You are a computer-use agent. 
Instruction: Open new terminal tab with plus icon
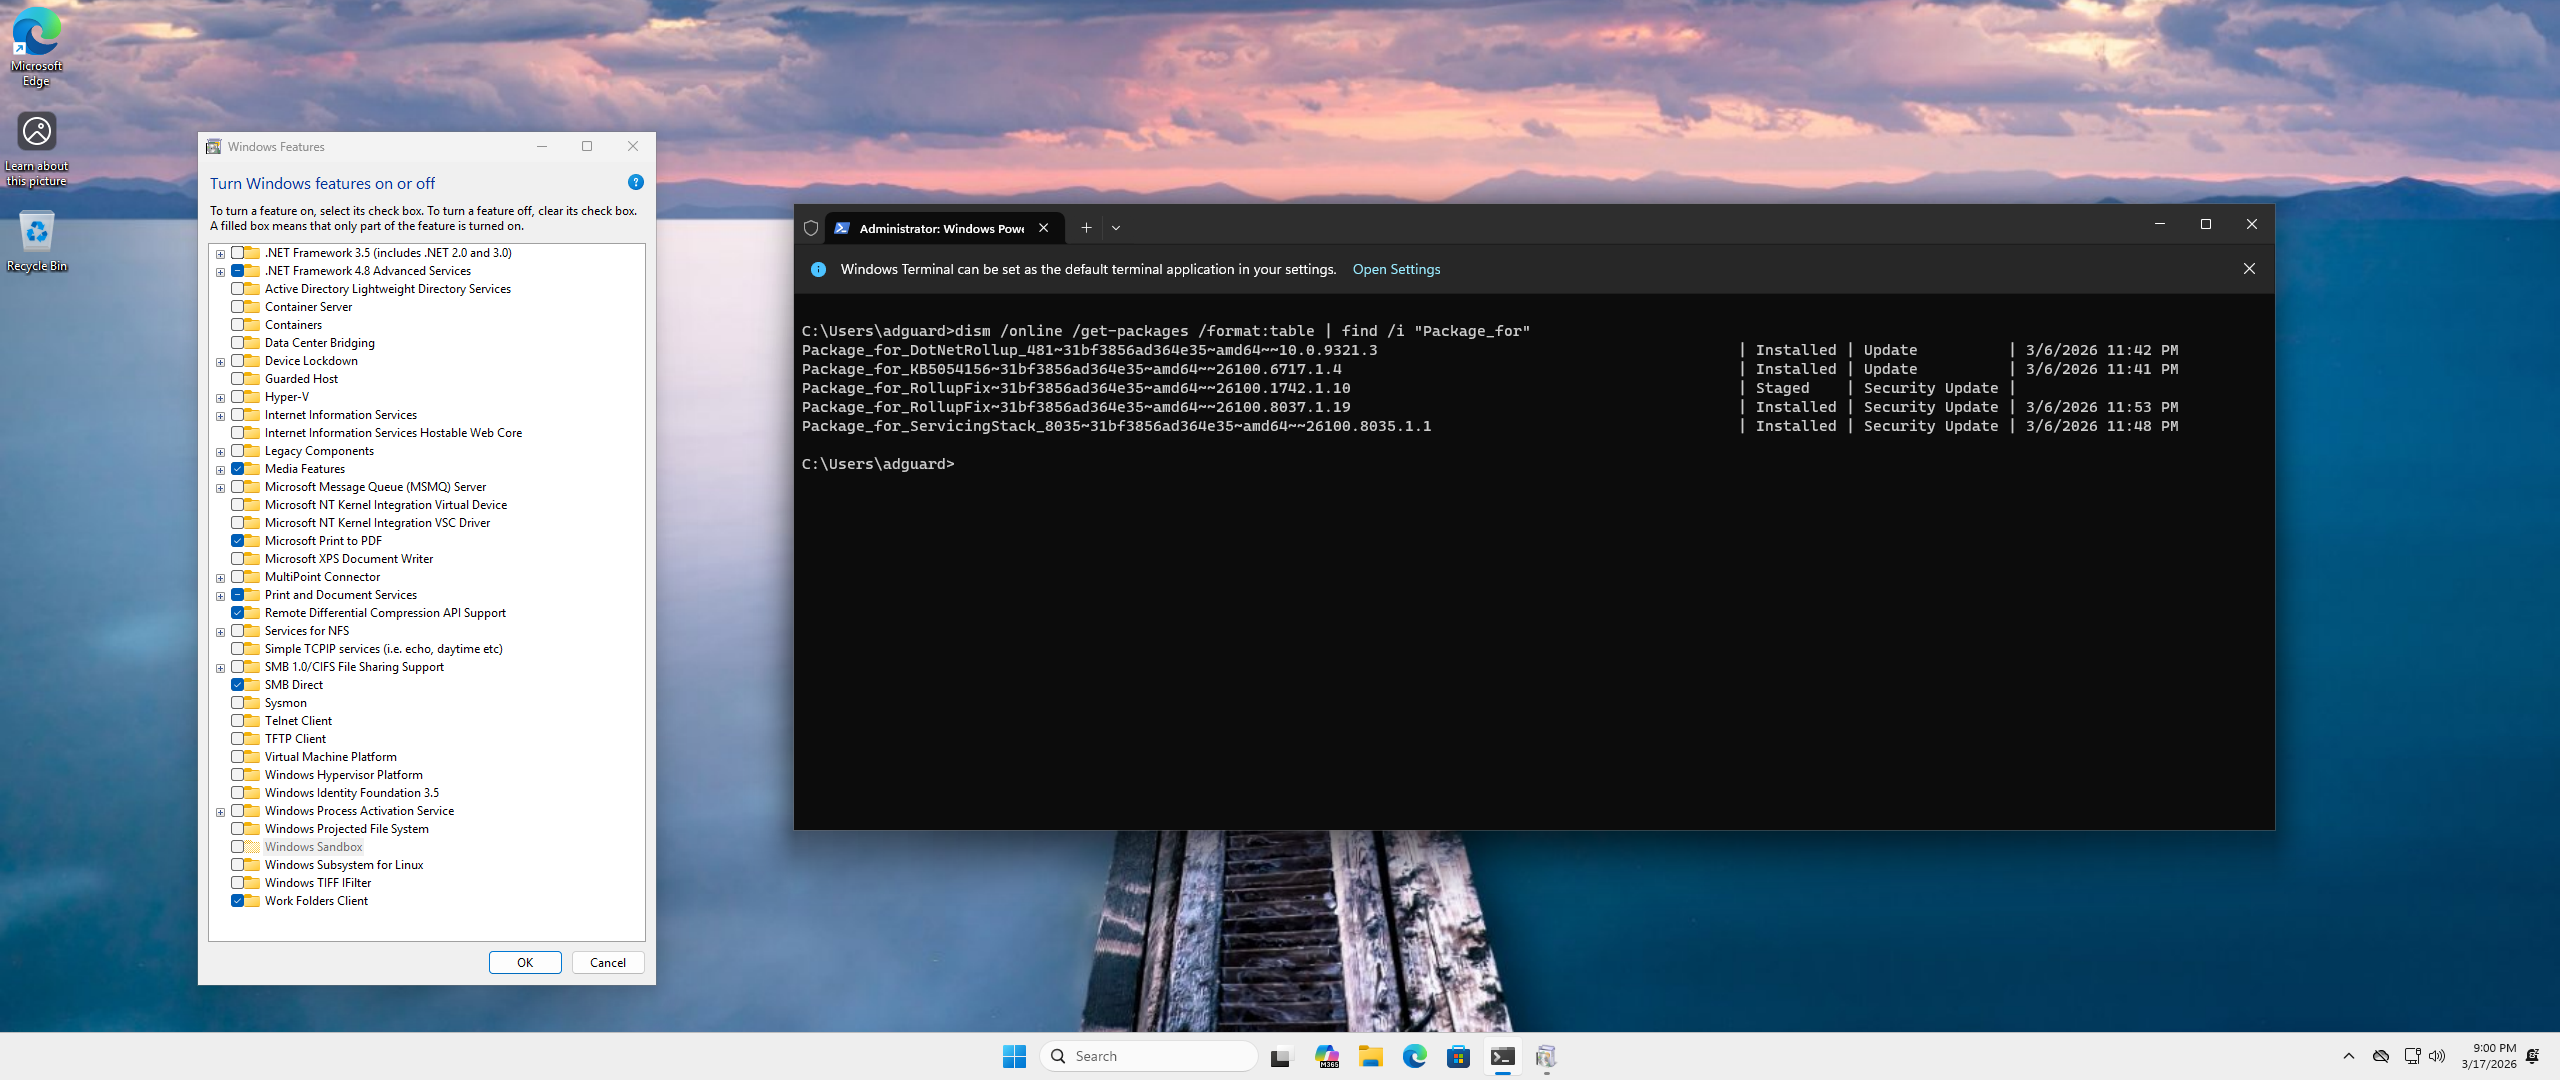pyautogui.click(x=1086, y=228)
